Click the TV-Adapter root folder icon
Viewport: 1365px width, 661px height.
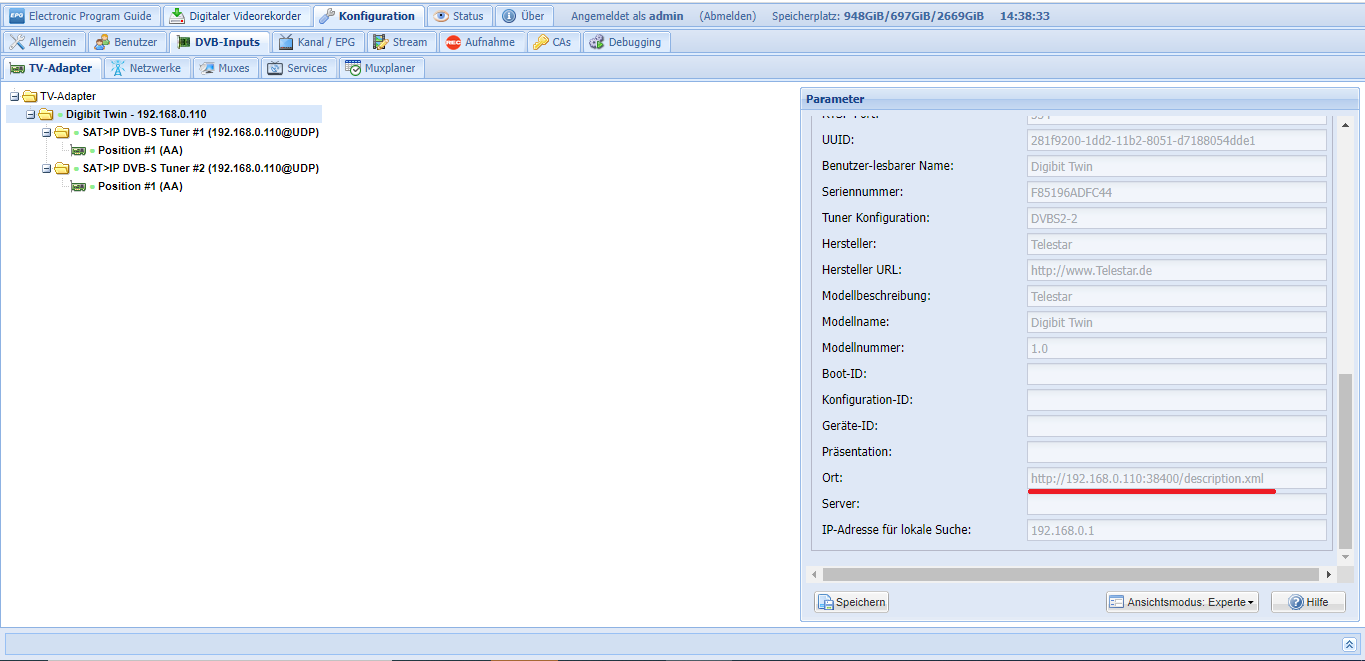(x=30, y=96)
